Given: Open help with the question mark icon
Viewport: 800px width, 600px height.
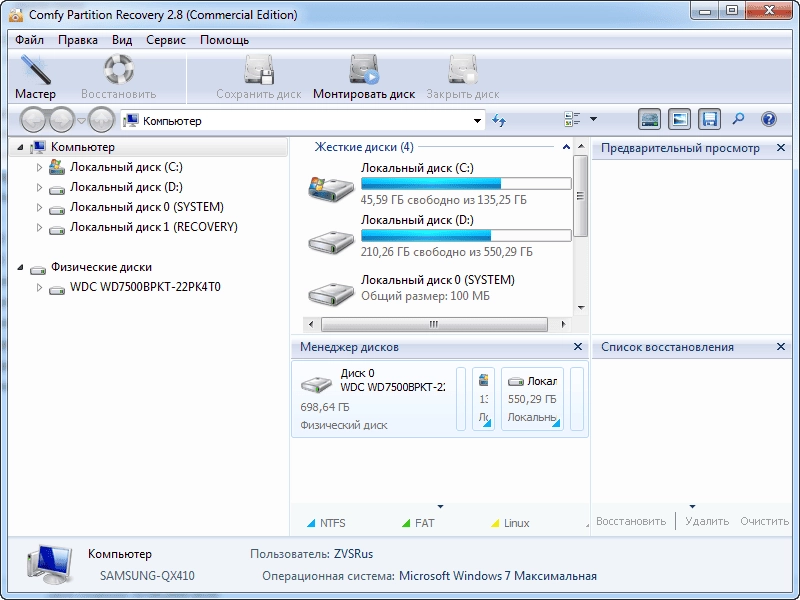Looking at the screenshot, I should tap(768, 119).
